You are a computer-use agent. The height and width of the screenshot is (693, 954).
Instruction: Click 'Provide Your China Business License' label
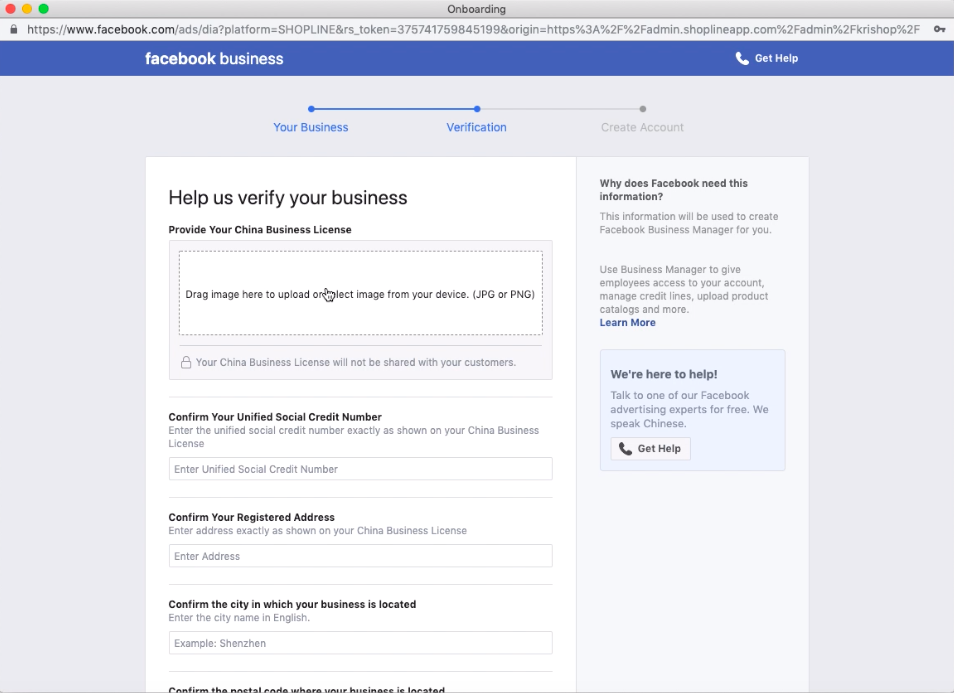(260, 229)
